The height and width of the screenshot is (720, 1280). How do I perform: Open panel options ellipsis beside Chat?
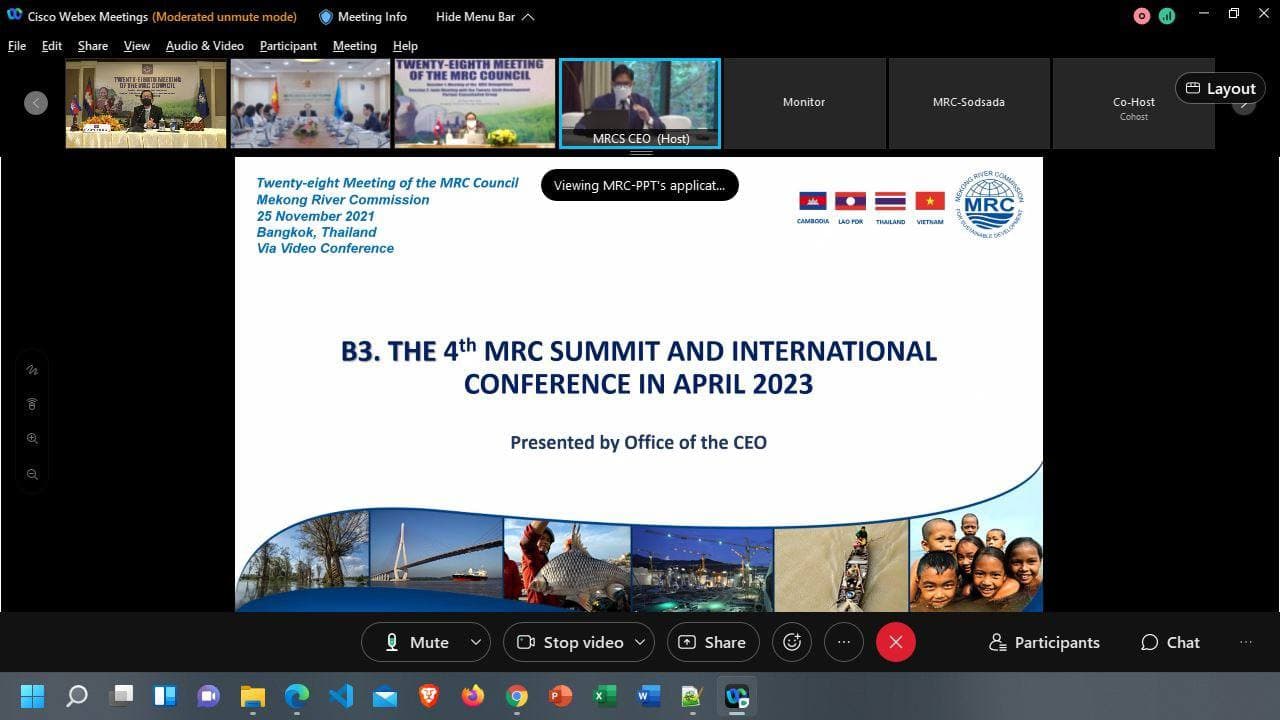(1246, 642)
